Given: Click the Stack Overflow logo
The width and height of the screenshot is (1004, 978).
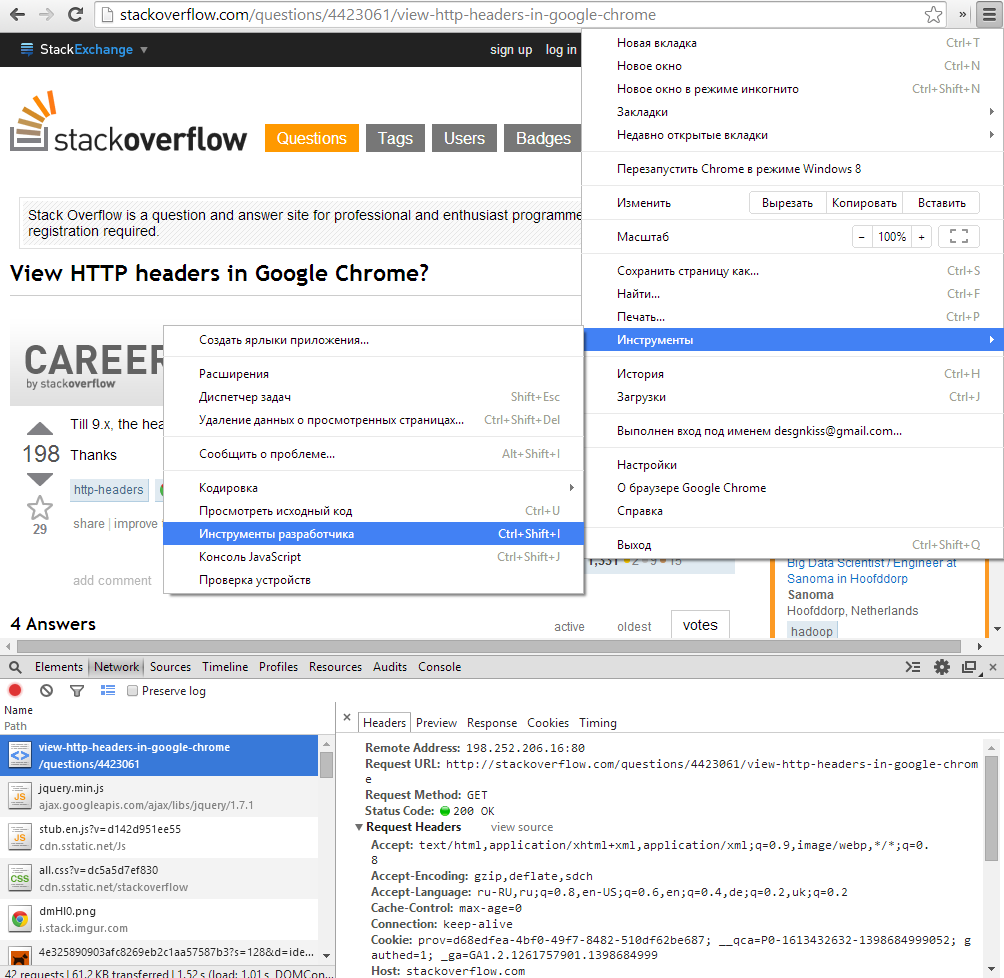Looking at the screenshot, I should point(128,122).
